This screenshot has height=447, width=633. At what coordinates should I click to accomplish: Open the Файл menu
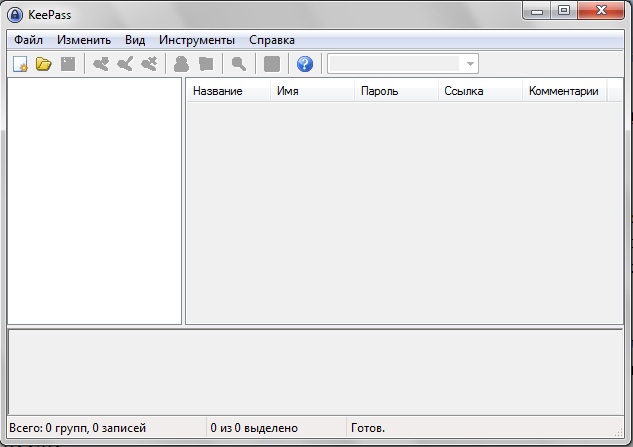pyautogui.click(x=29, y=40)
